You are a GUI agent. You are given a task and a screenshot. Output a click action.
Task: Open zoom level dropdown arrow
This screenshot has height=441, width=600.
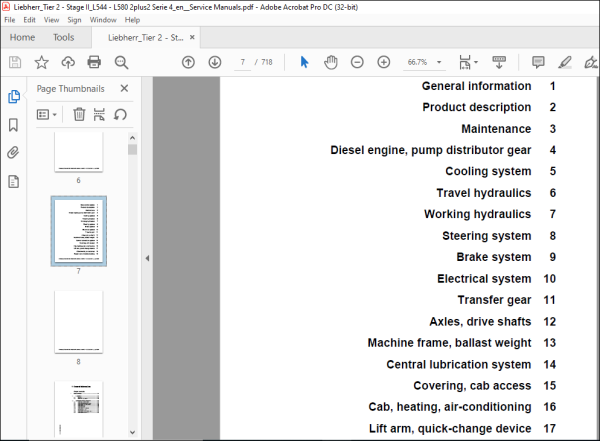coord(439,62)
